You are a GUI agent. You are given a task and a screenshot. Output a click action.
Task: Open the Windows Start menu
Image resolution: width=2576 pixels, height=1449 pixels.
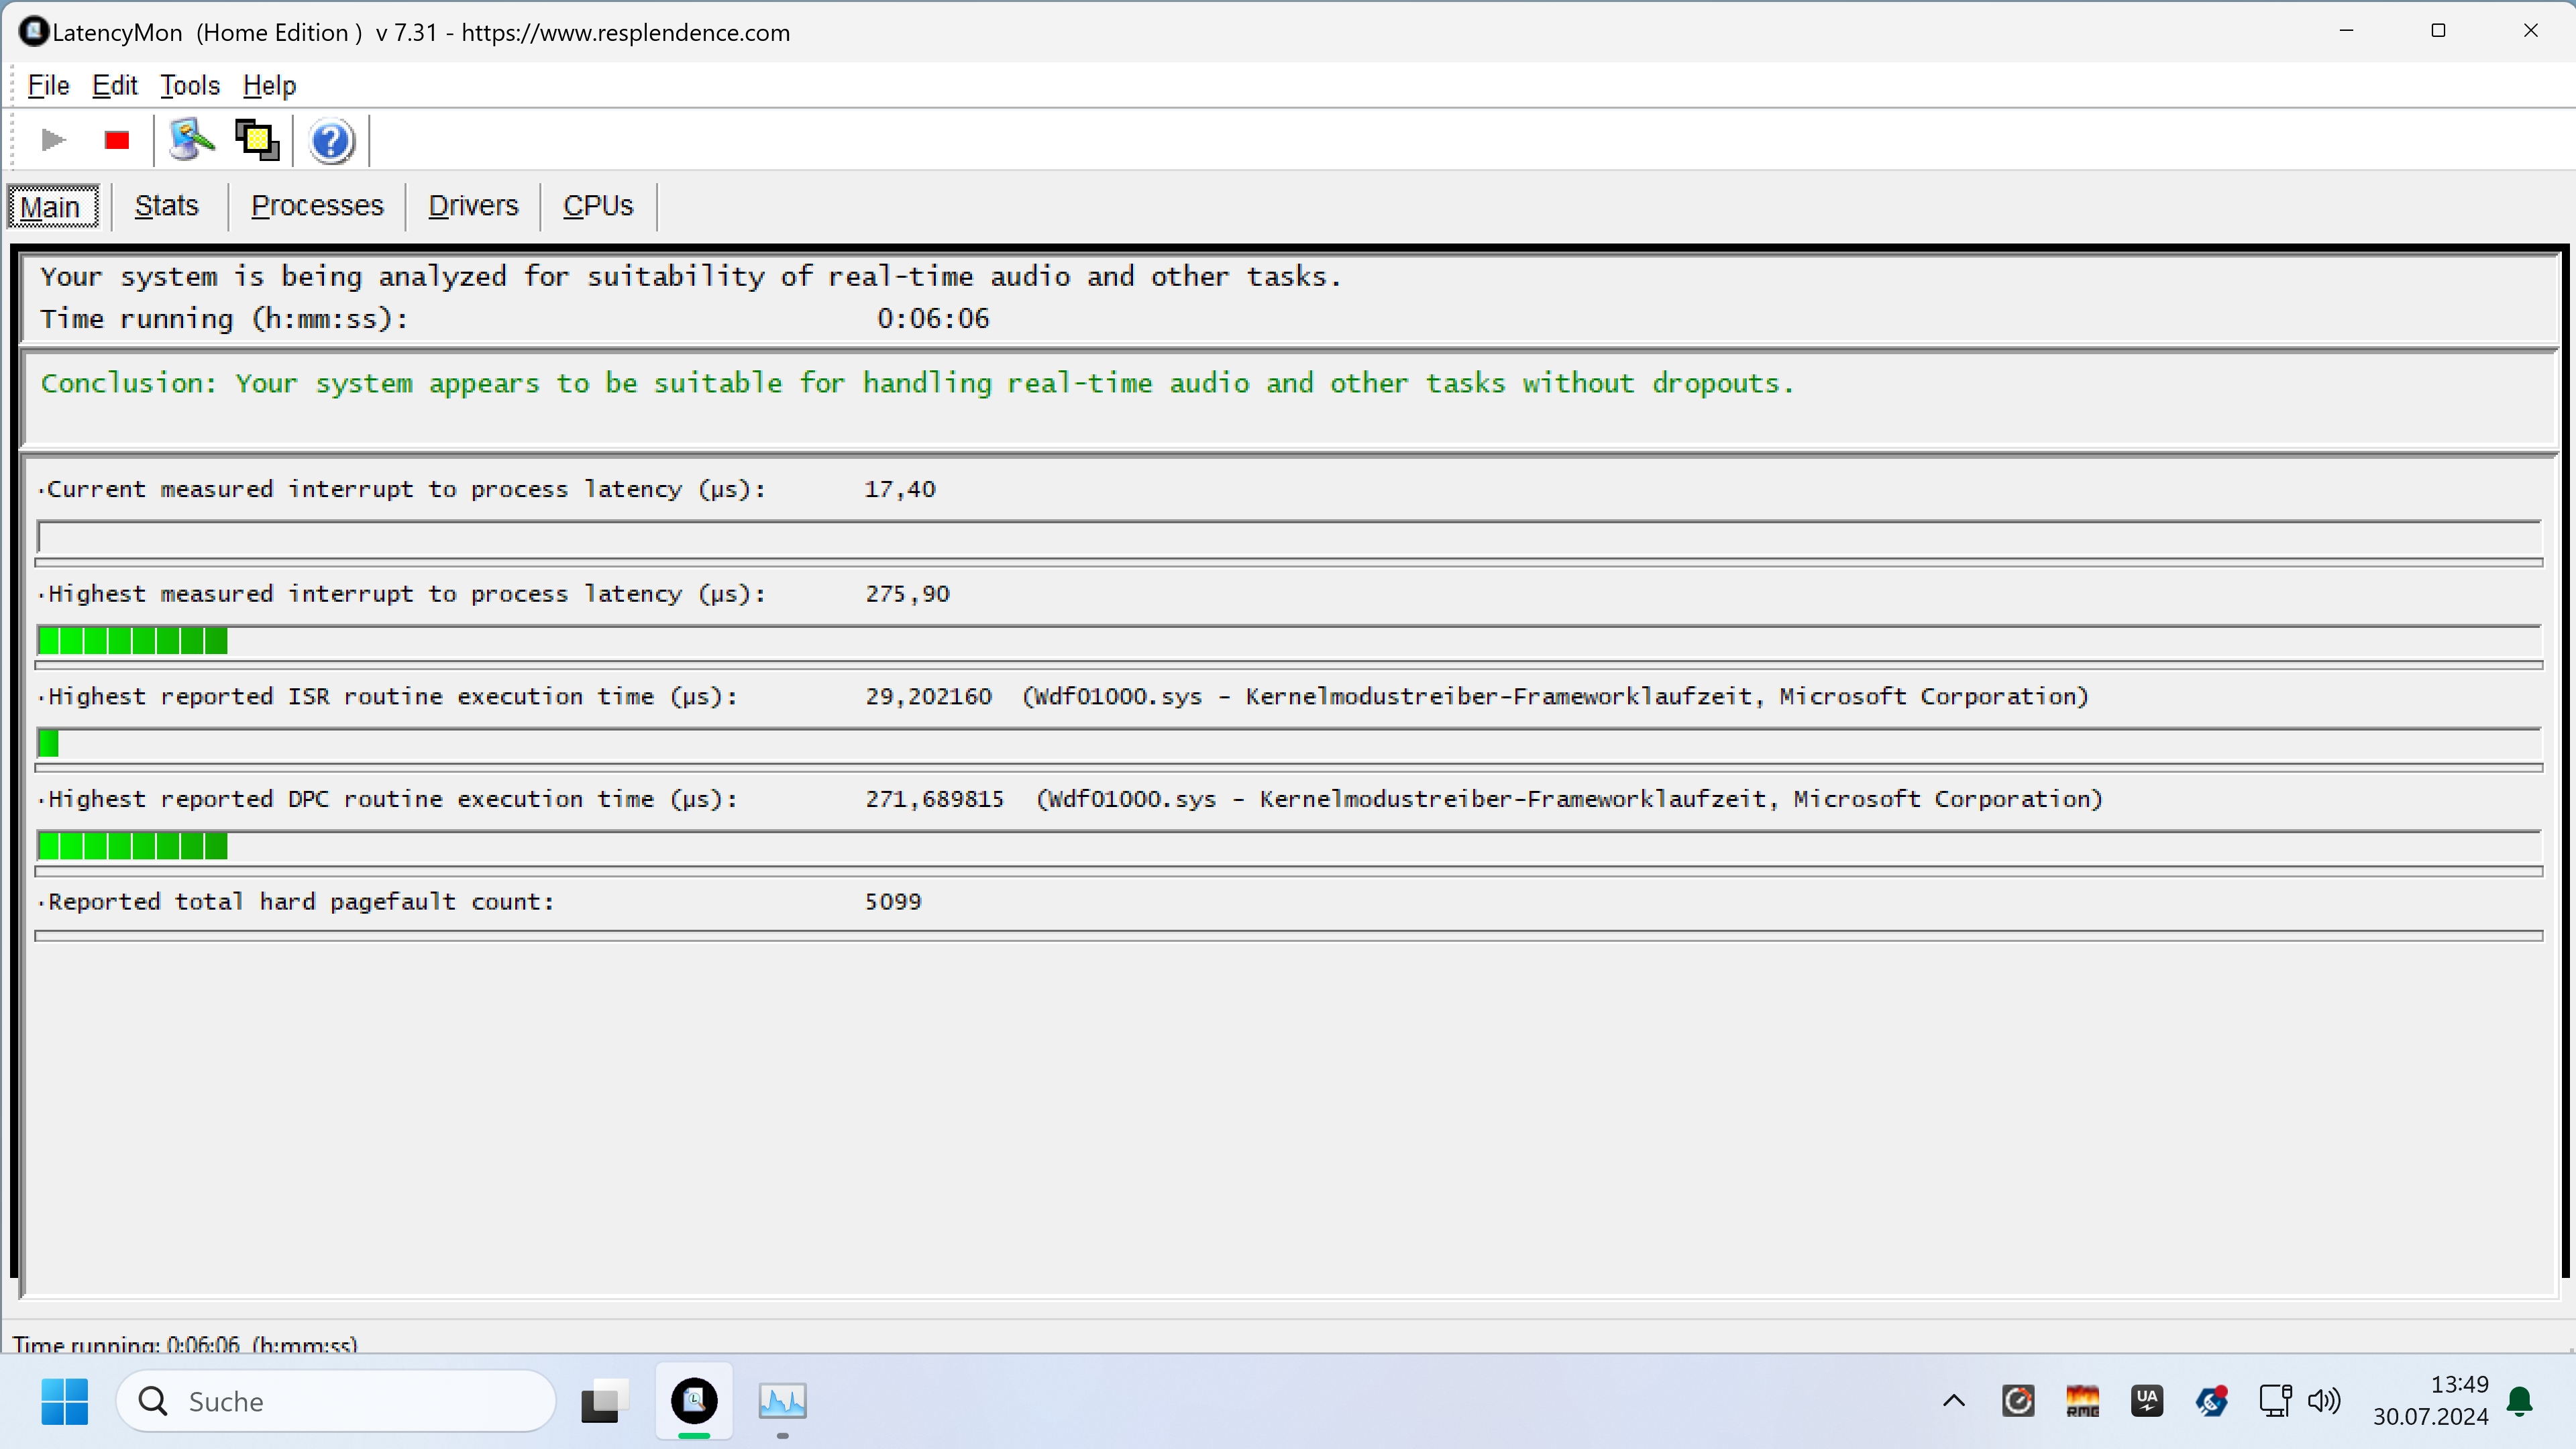[x=65, y=1401]
